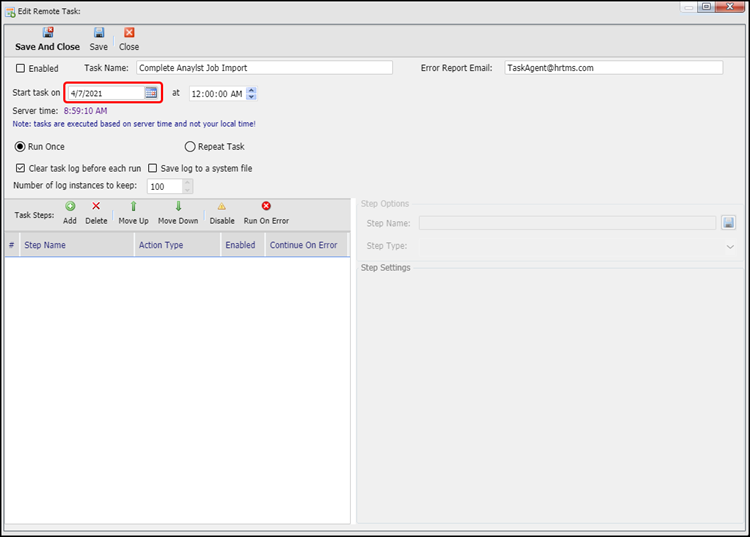This screenshot has height=537, width=750.
Task: Uncheck Clear task log before each run
Action: (21, 168)
